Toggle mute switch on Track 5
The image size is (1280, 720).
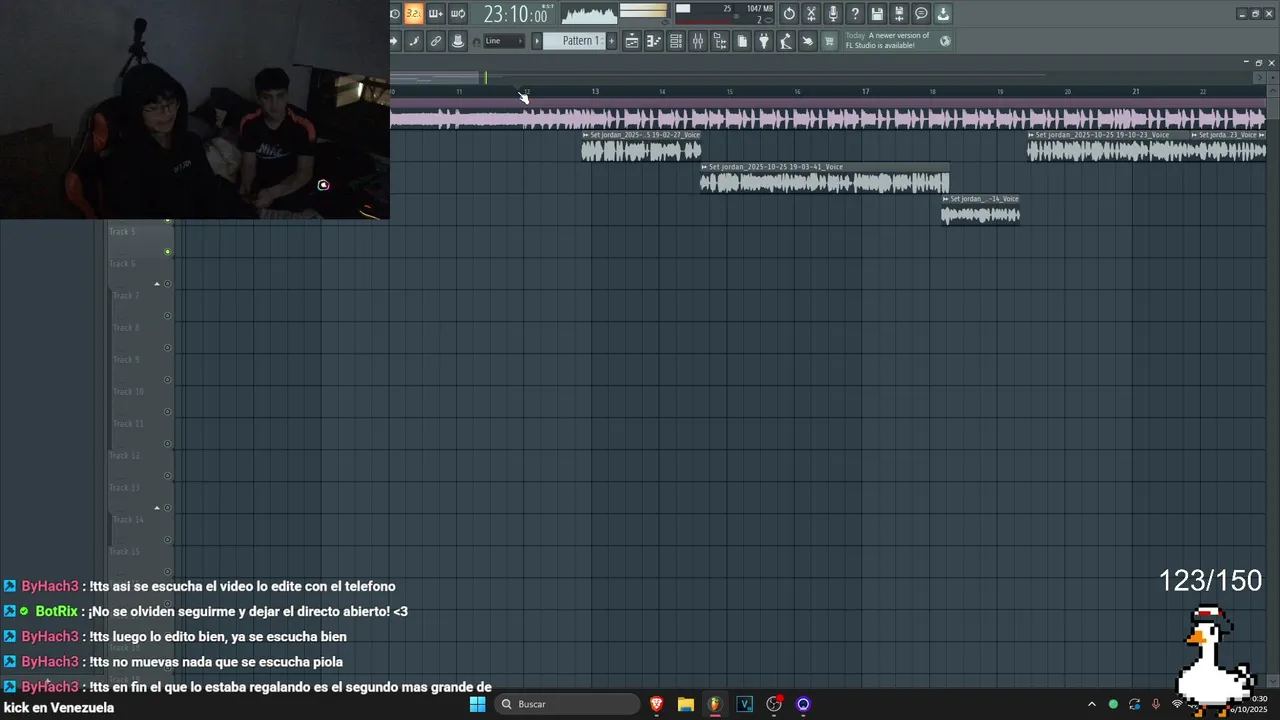(167, 252)
